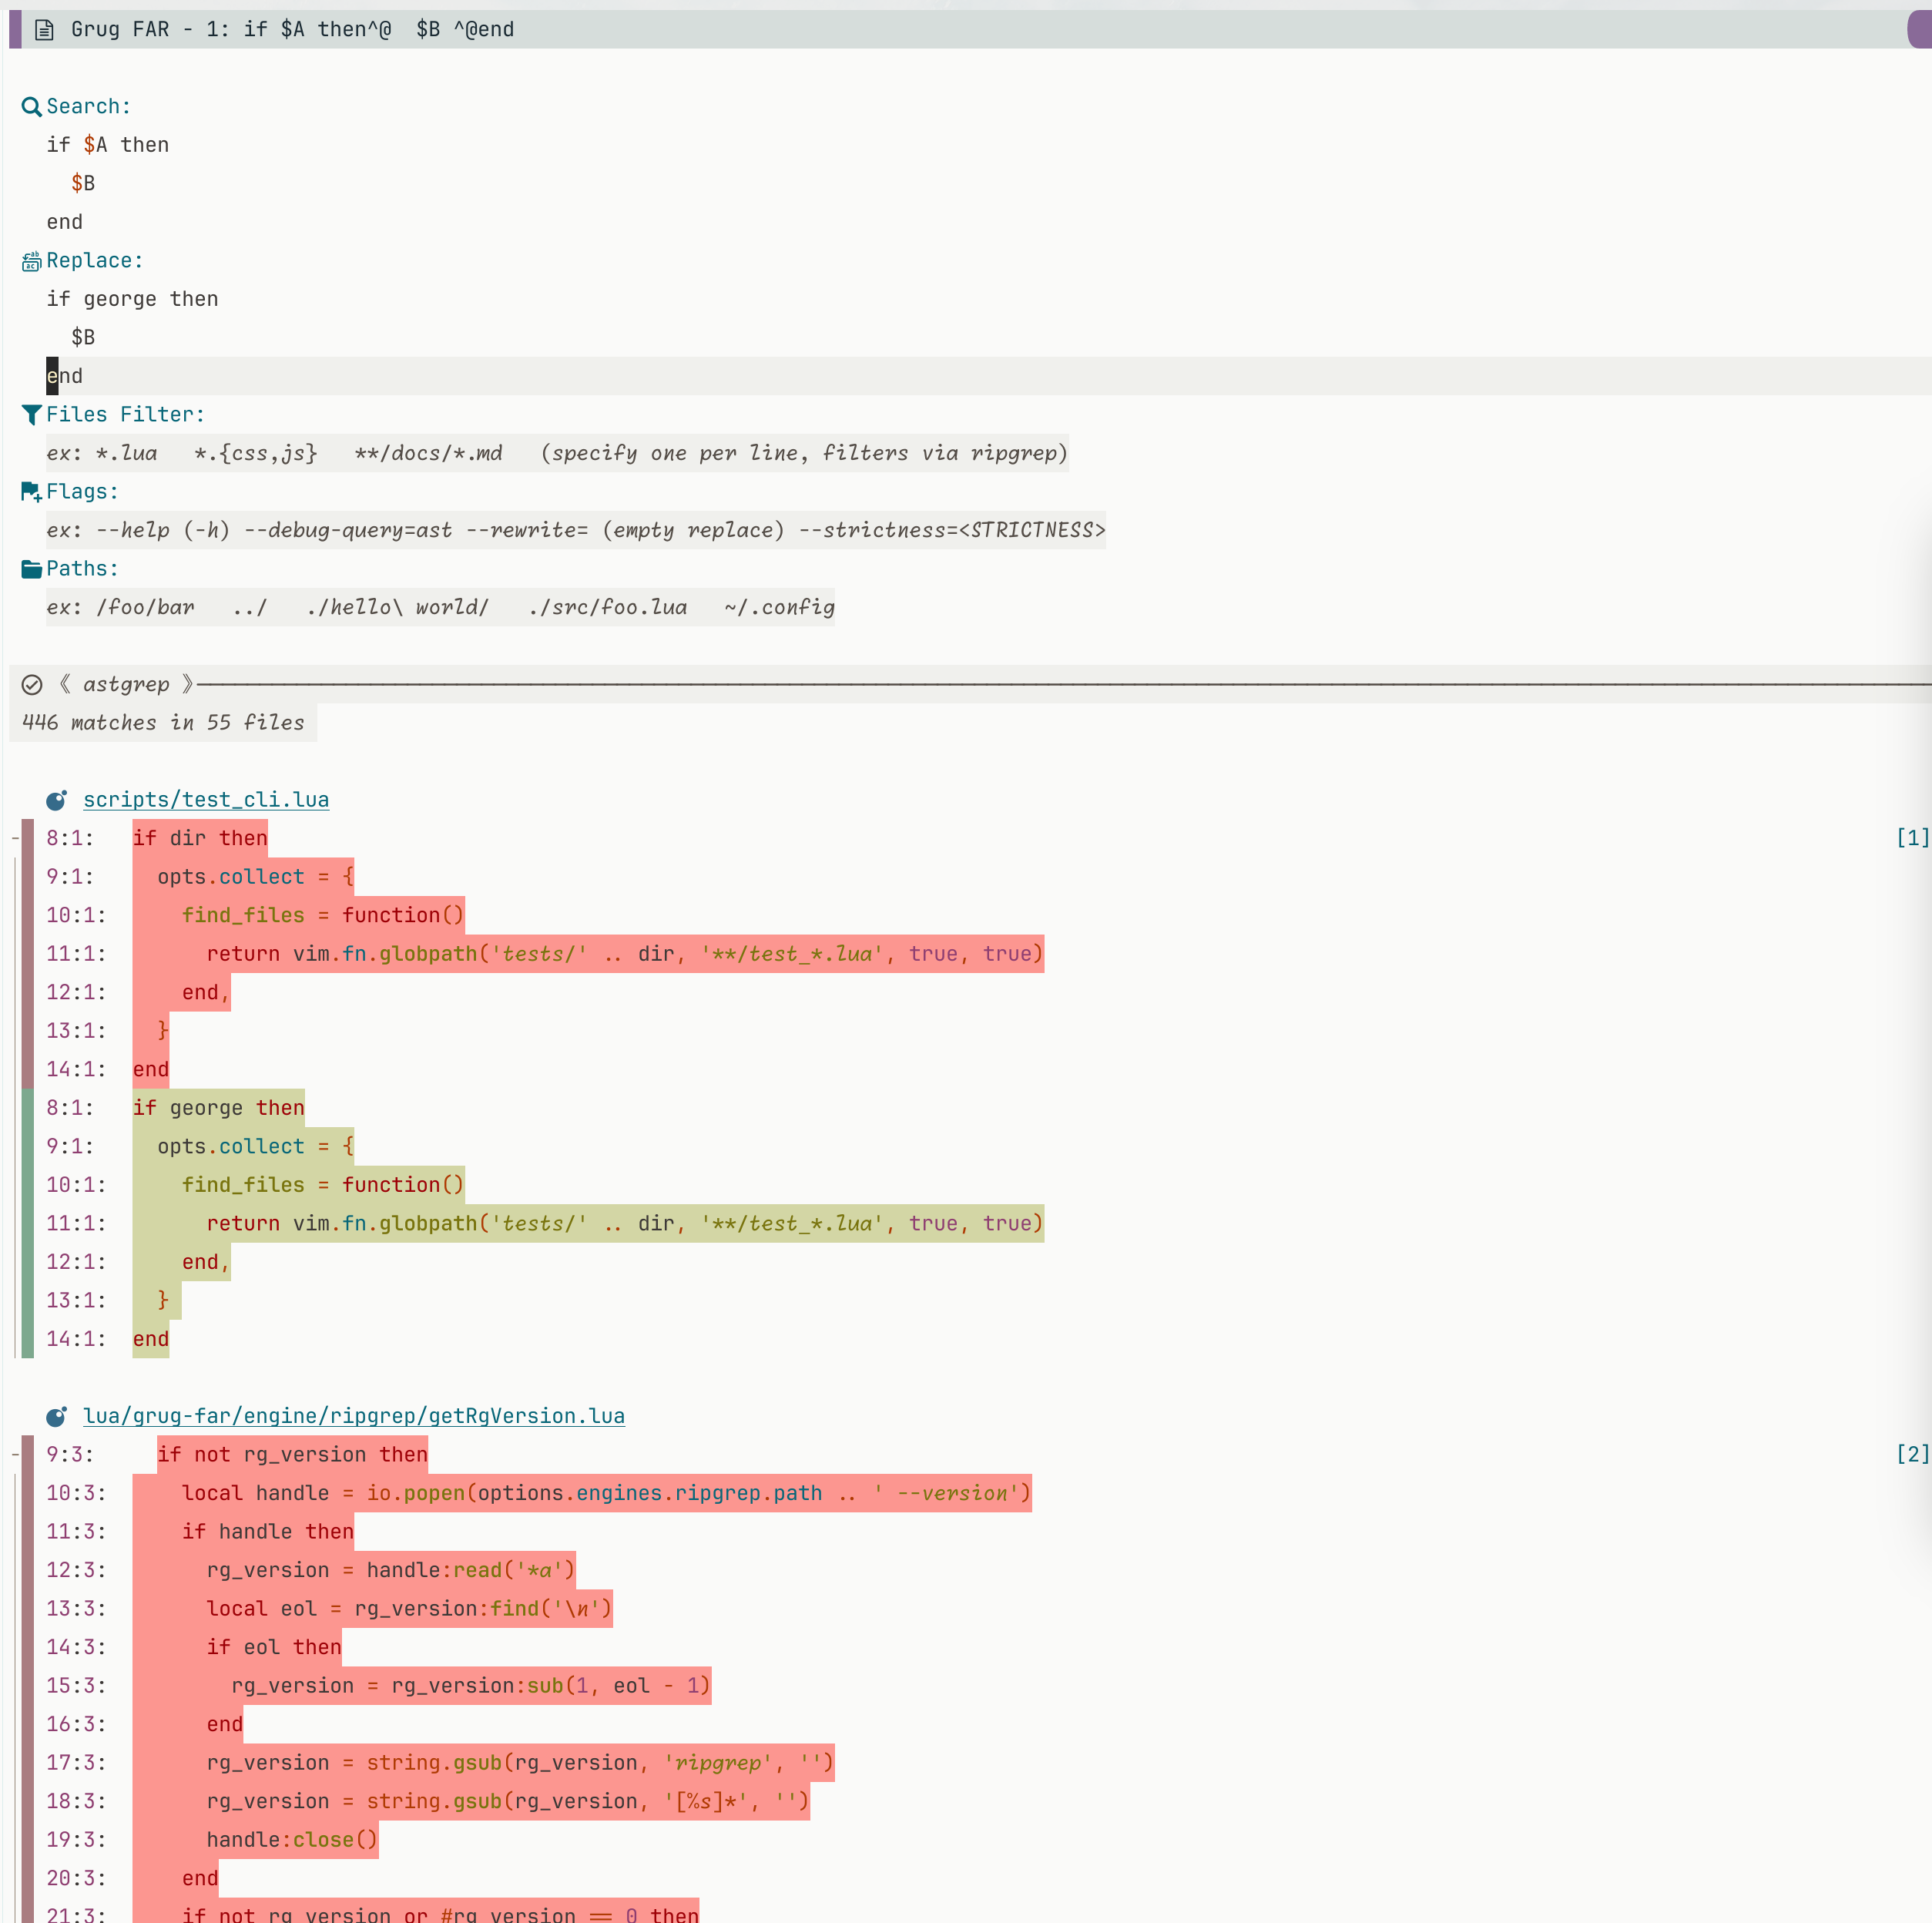
Task: Click the Files Filter input placeholder line
Action: pos(556,454)
